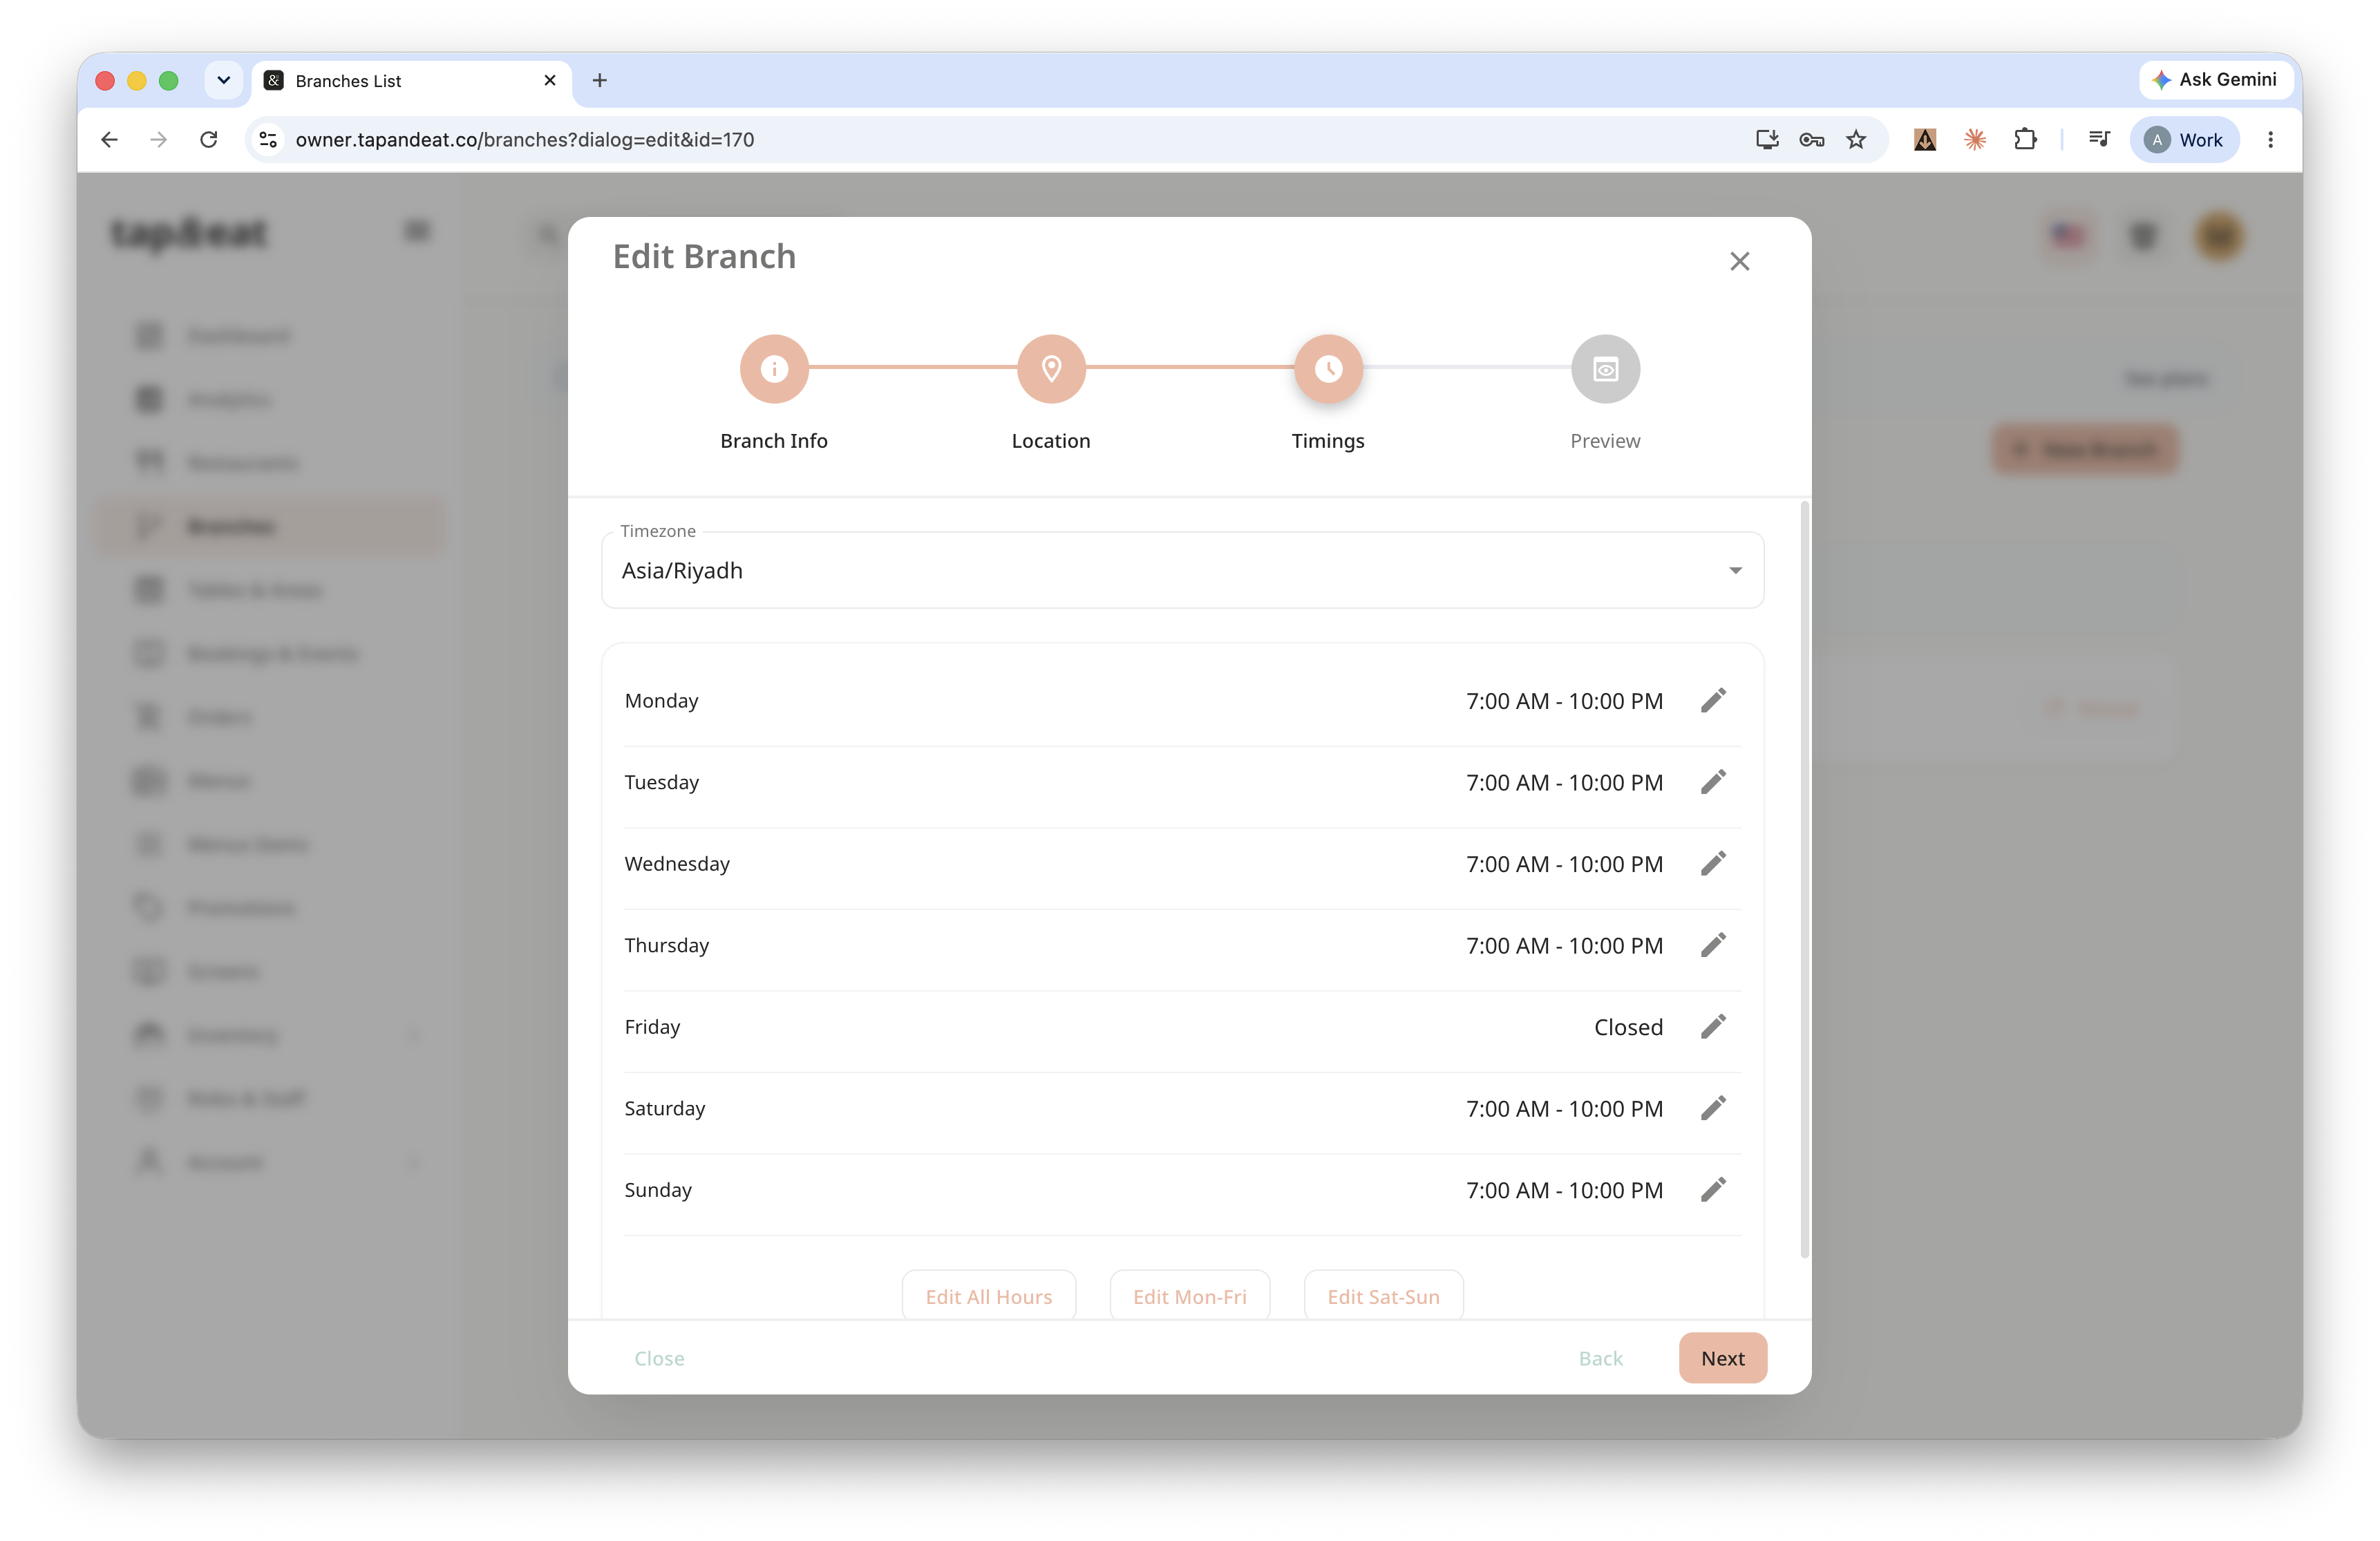
Task: Navigate back in browser history
Action: click(x=110, y=139)
